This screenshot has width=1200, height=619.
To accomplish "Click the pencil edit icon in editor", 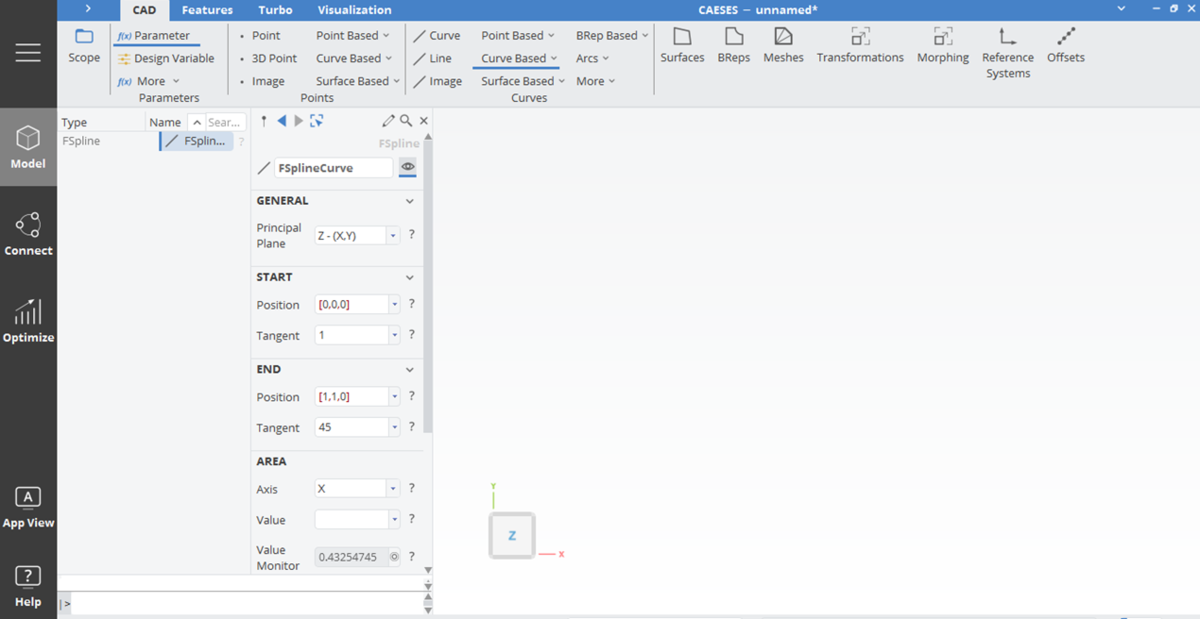I will pos(388,120).
